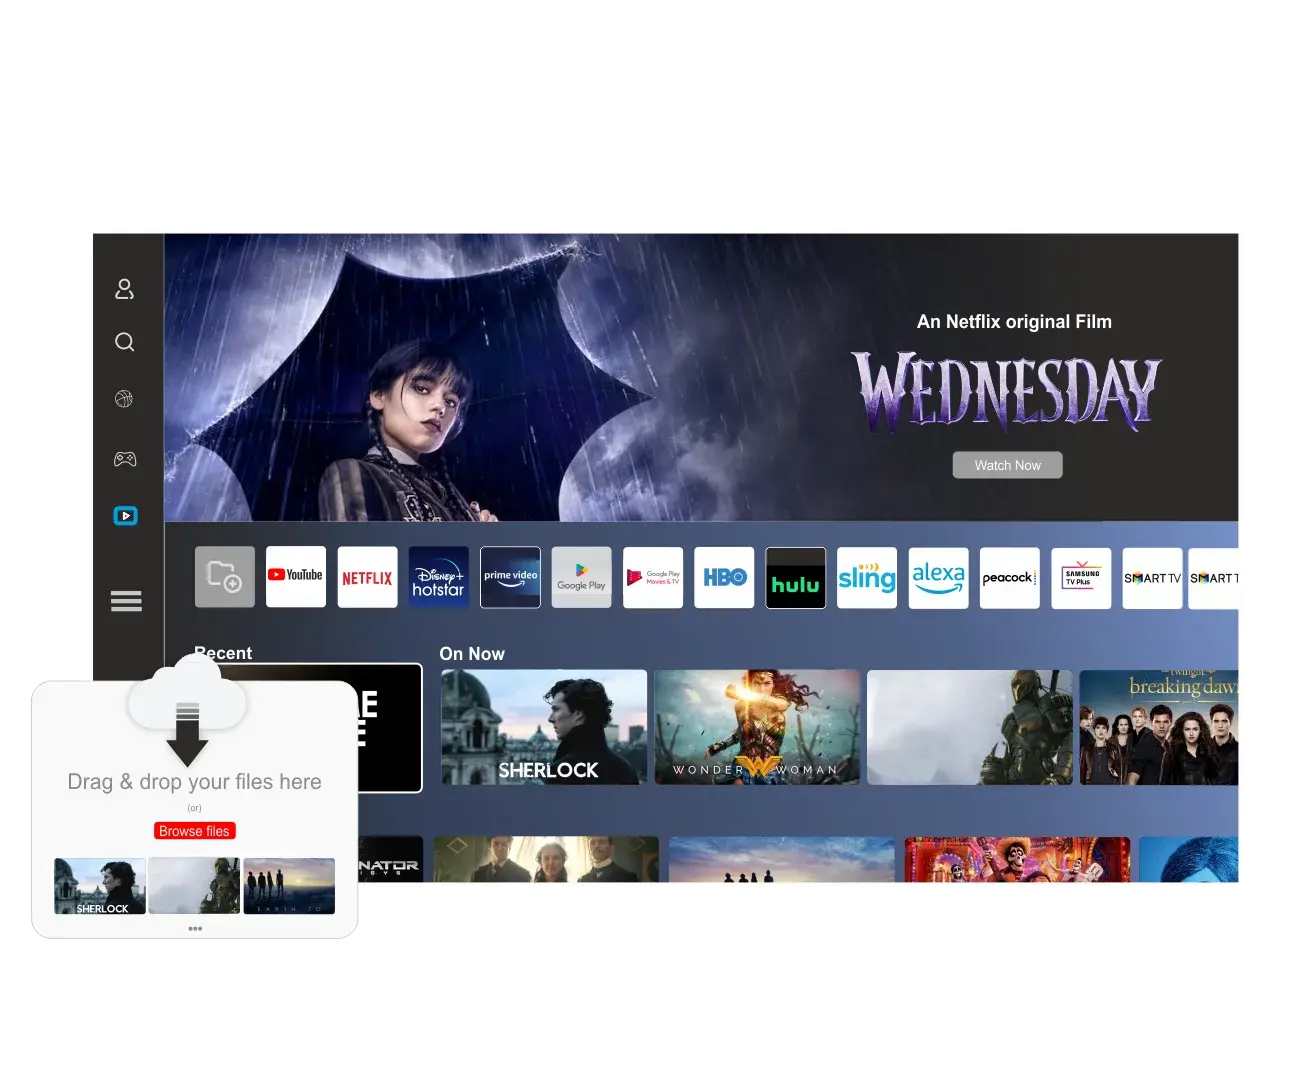This screenshot has width=1300, height=1080.
Task: Open the three-men period drama thumbnail in bottom row
Action: click(546, 859)
